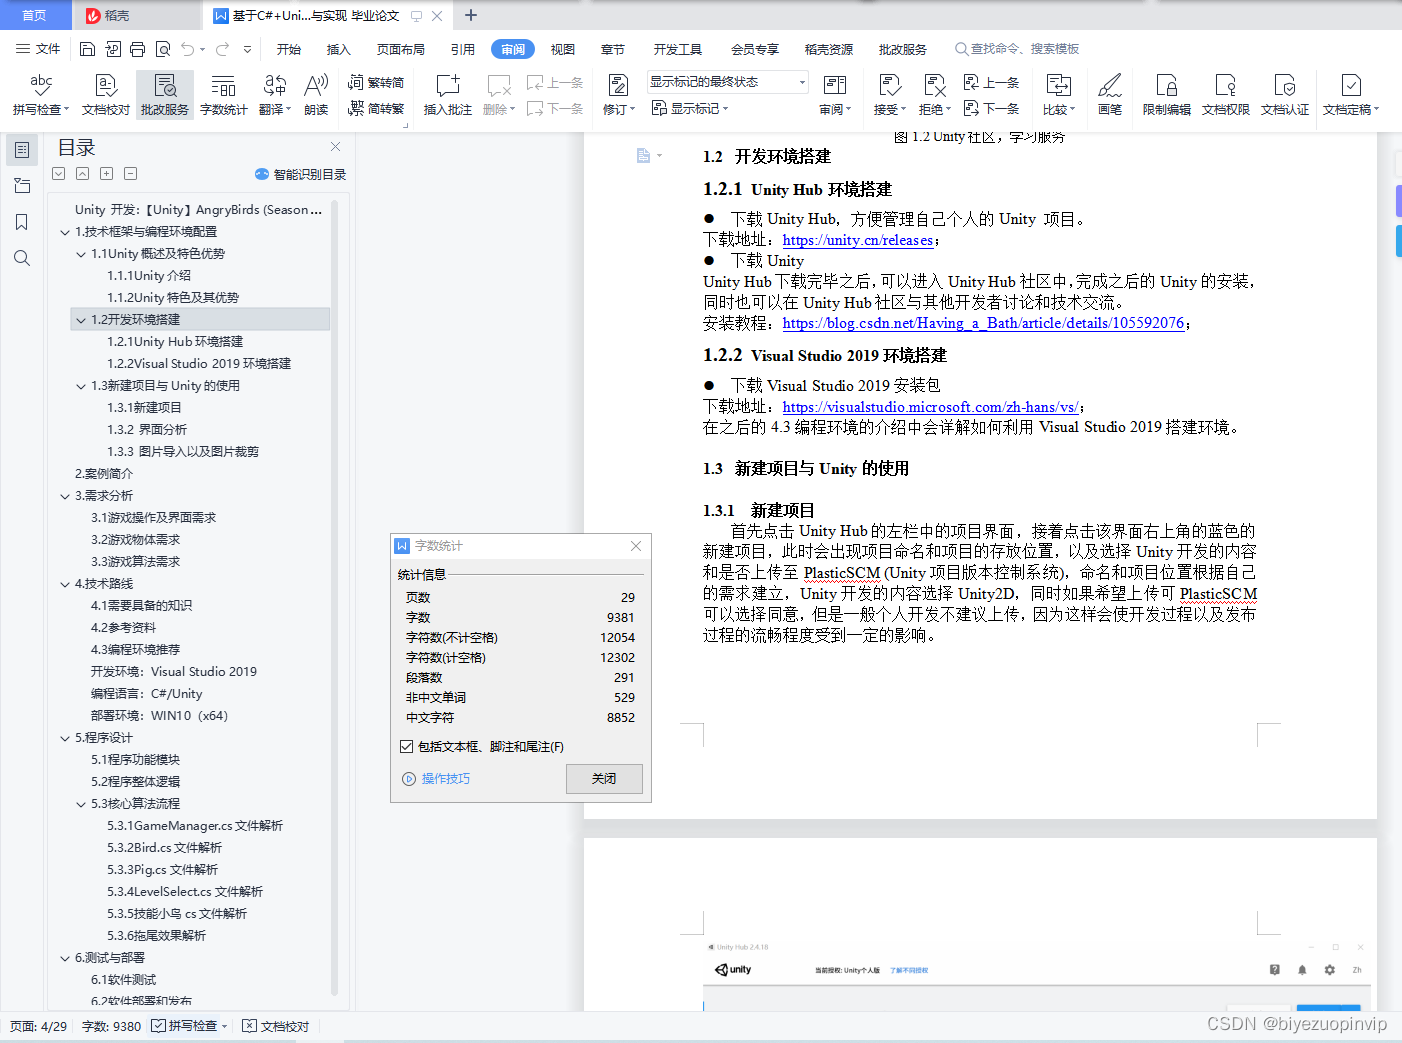Open document certification

[1285, 94]
